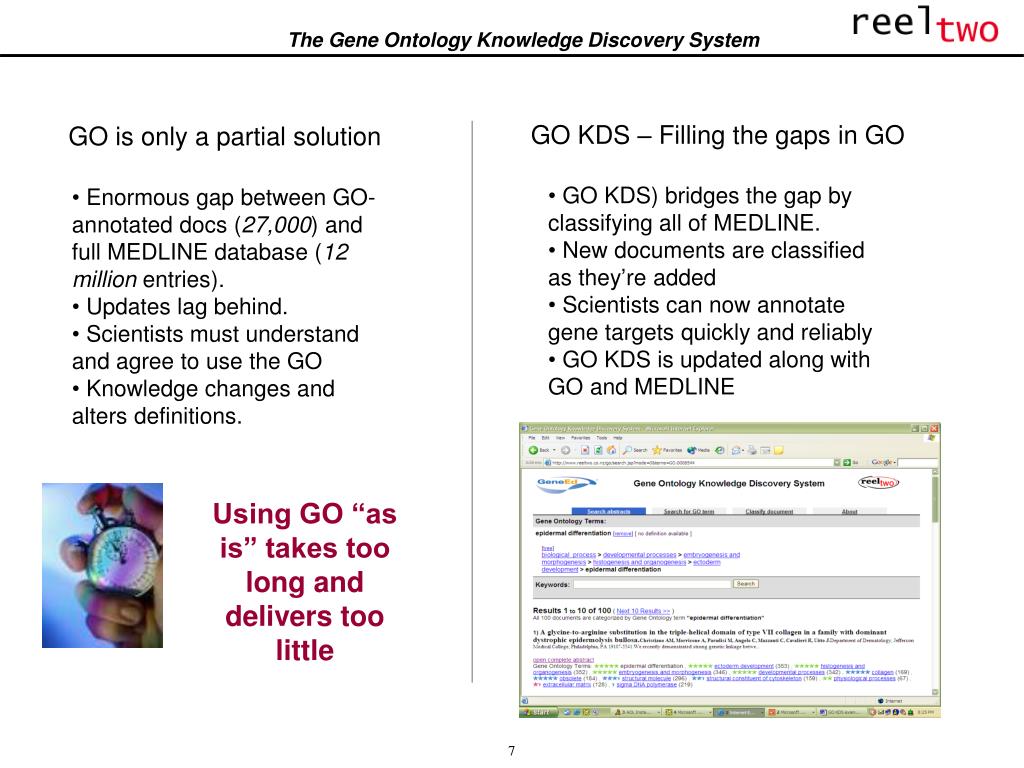
Task: Open the Tools menu in Internet Explorer
Action: 601,438
